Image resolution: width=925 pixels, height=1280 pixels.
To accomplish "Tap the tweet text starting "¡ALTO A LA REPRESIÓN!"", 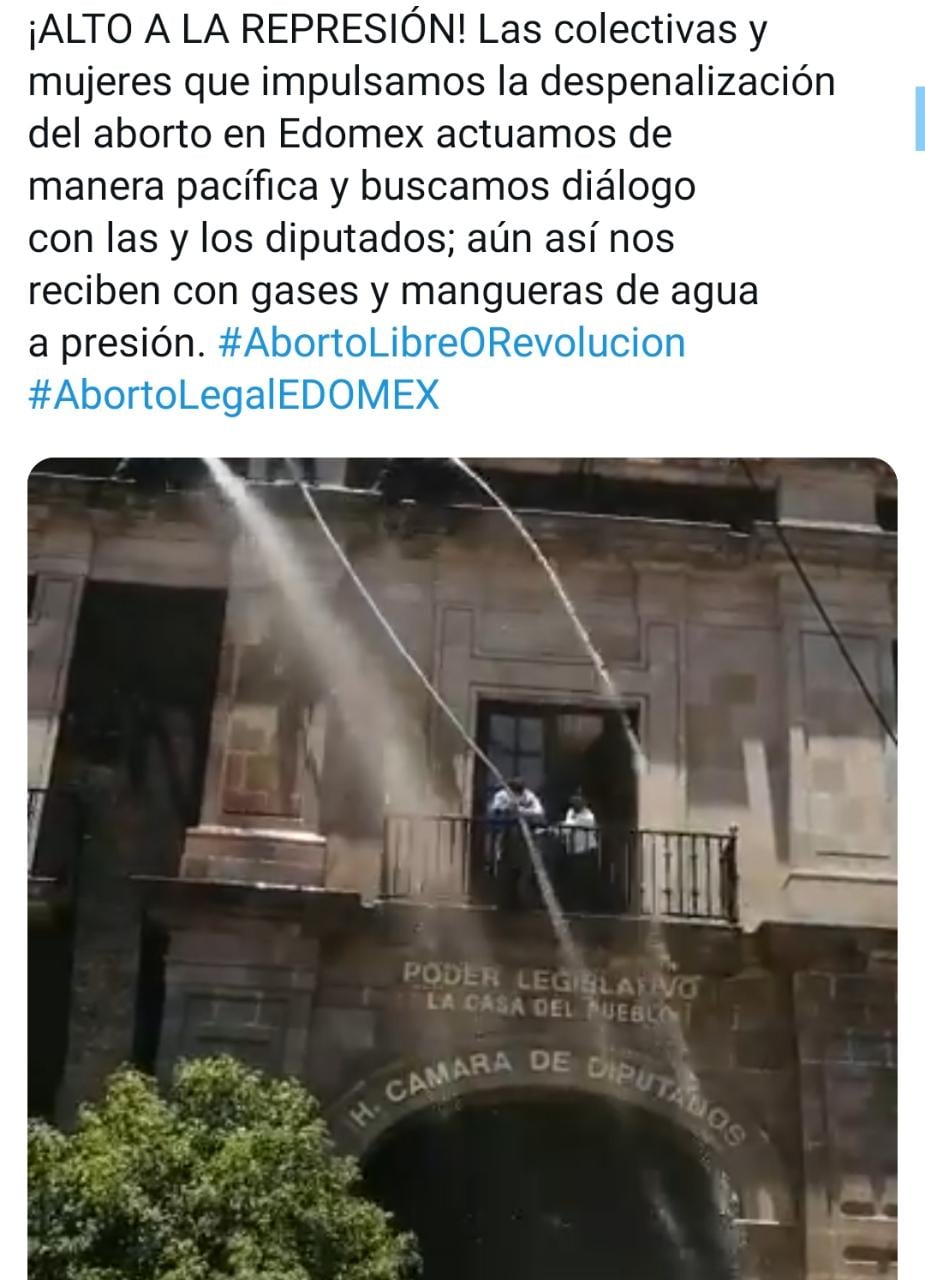I will coord(432,212).
